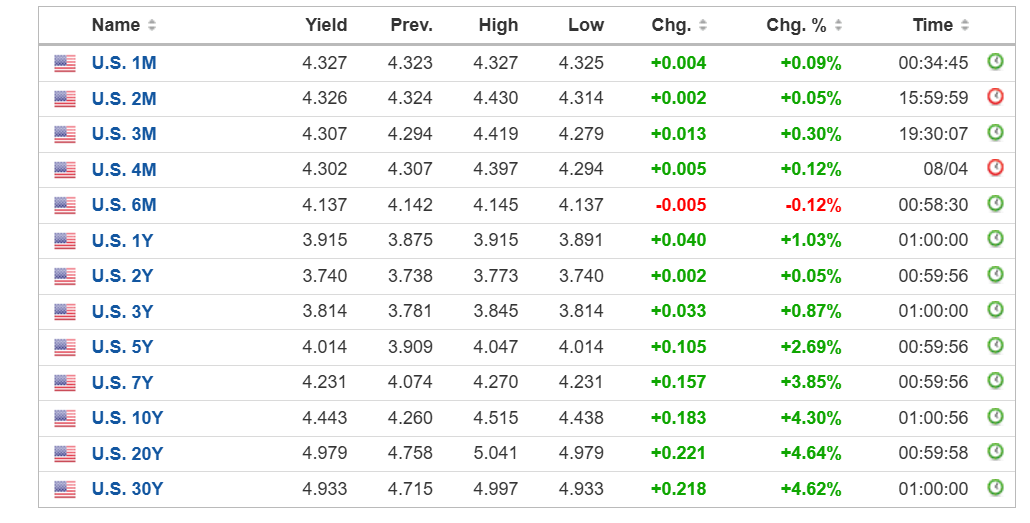The image size is (1030, 523).
Task: Select the U.S. 7Y bond link
Action: [x=123, y=382]
